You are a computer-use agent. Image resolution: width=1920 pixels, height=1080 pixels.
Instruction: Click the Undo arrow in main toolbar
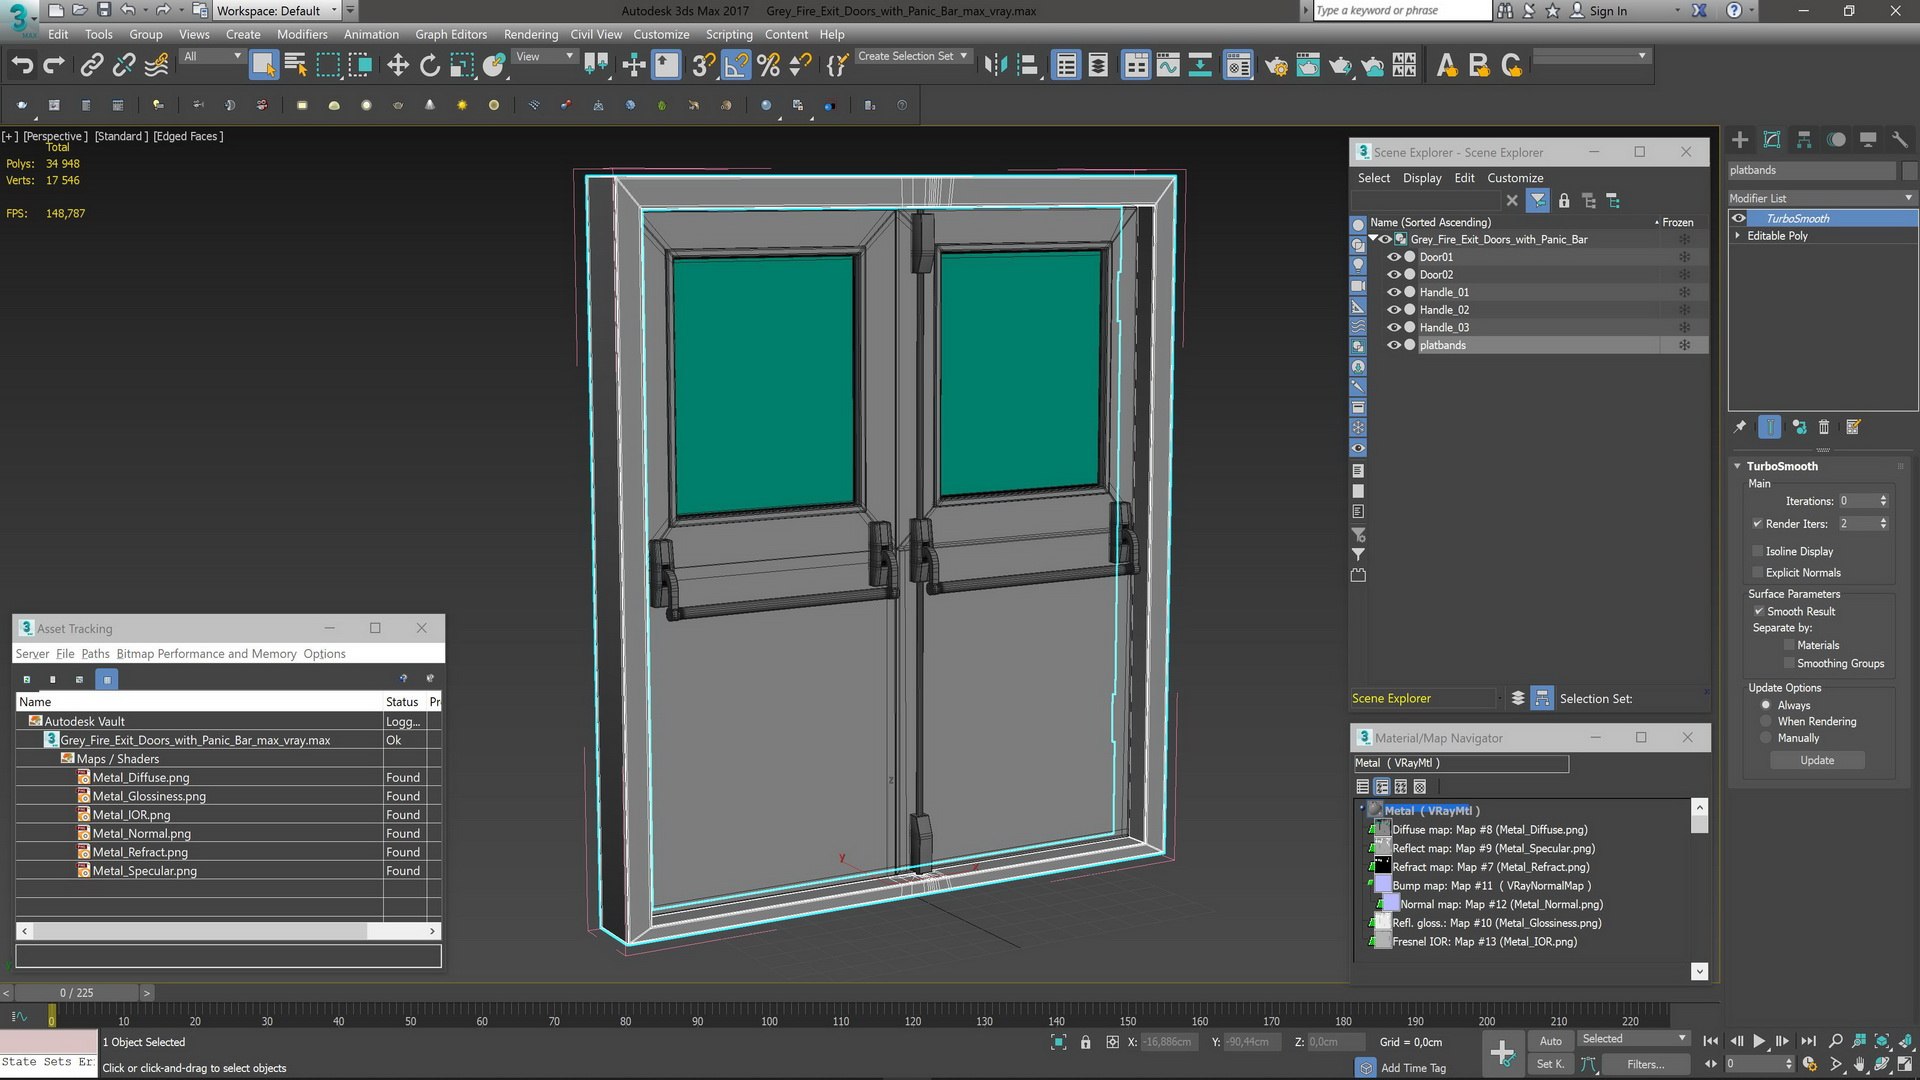[x=22, y=66]
